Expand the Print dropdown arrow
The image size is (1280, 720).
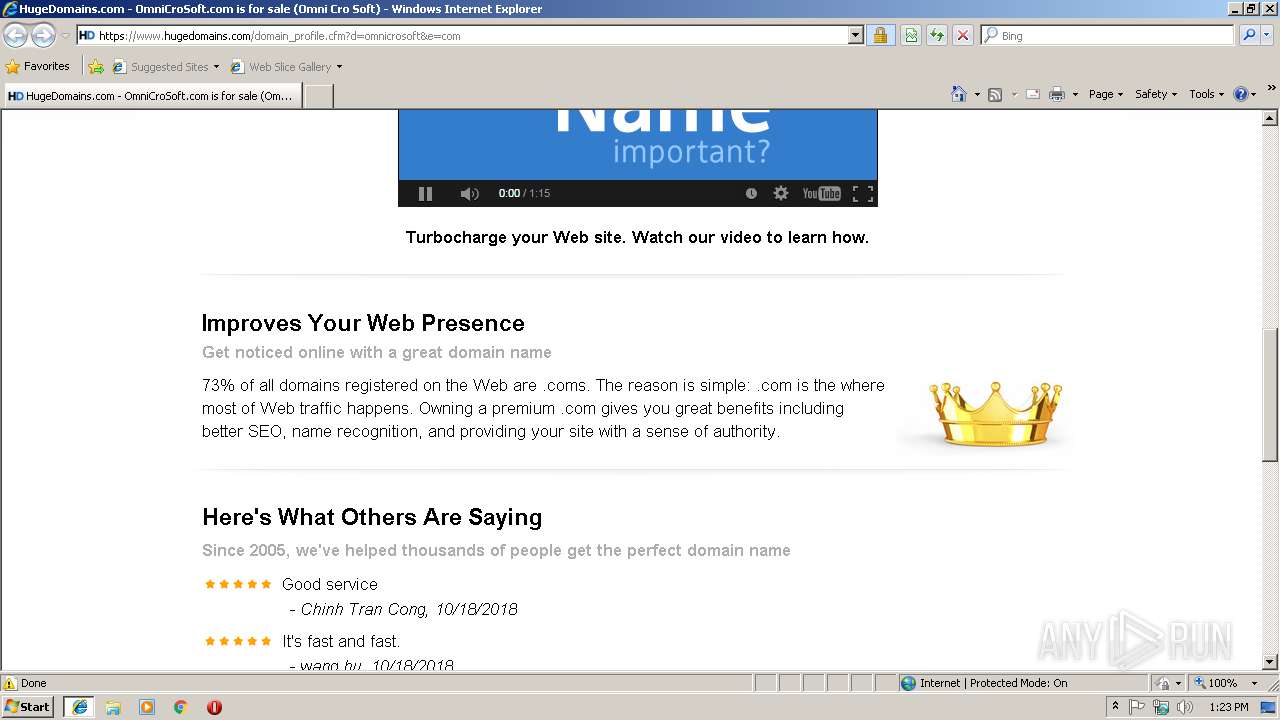pos(1075,94)
